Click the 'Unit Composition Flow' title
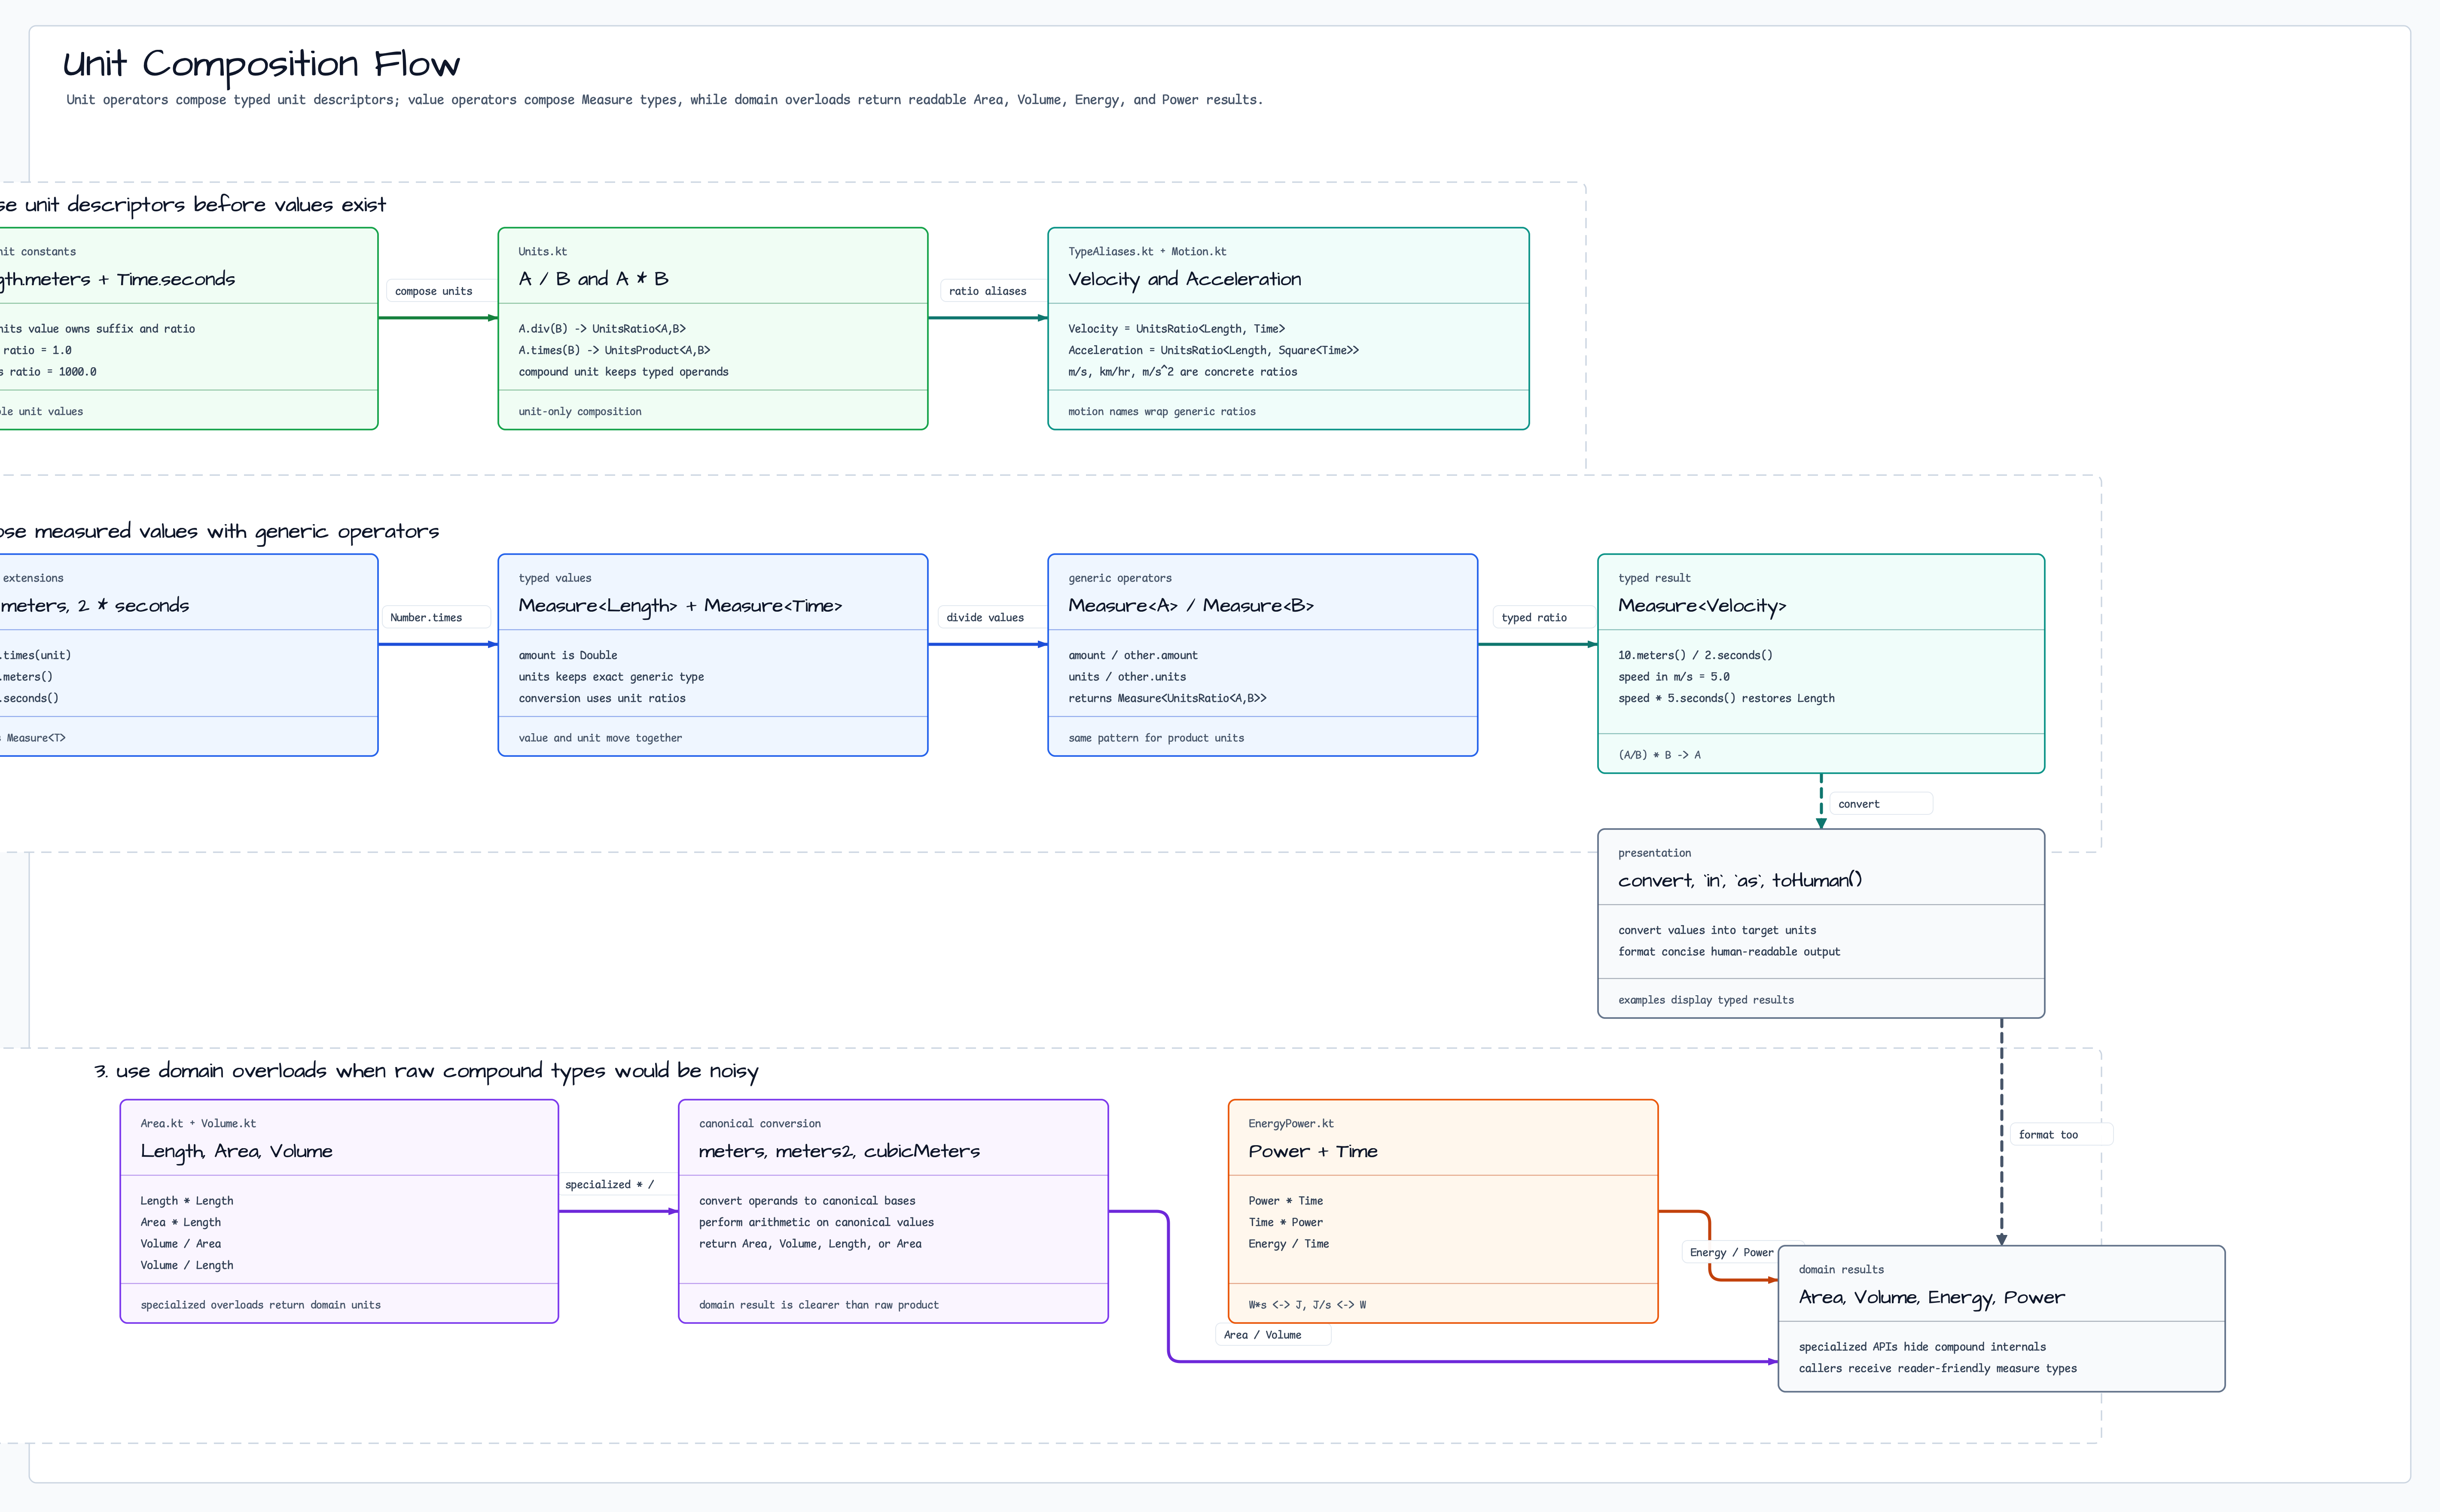2440x1512 pixels. tap(261, 65)
